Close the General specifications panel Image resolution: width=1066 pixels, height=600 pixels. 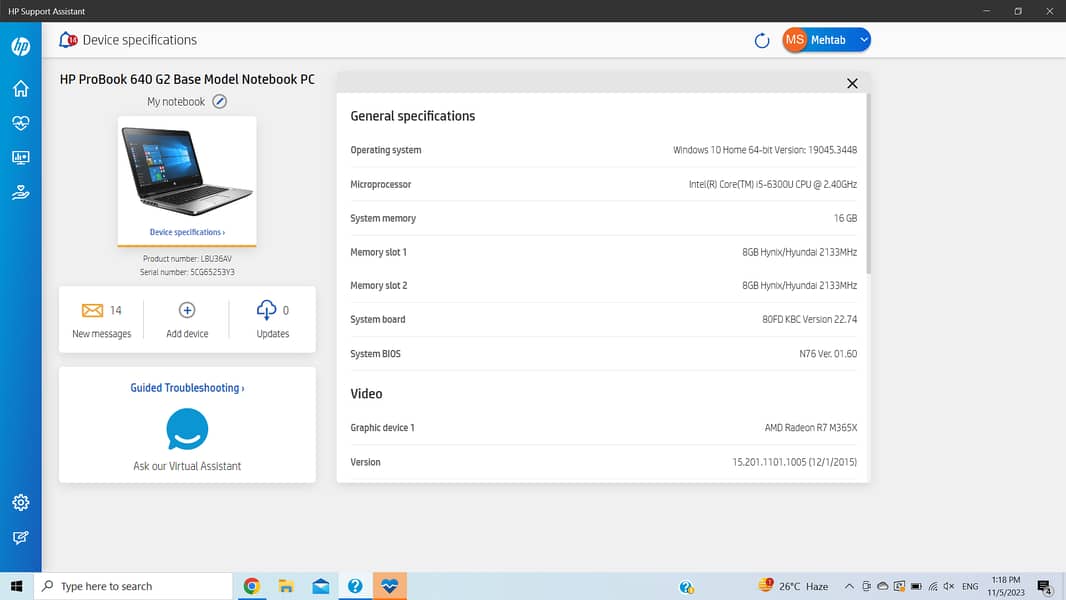(x=852, y=84)
